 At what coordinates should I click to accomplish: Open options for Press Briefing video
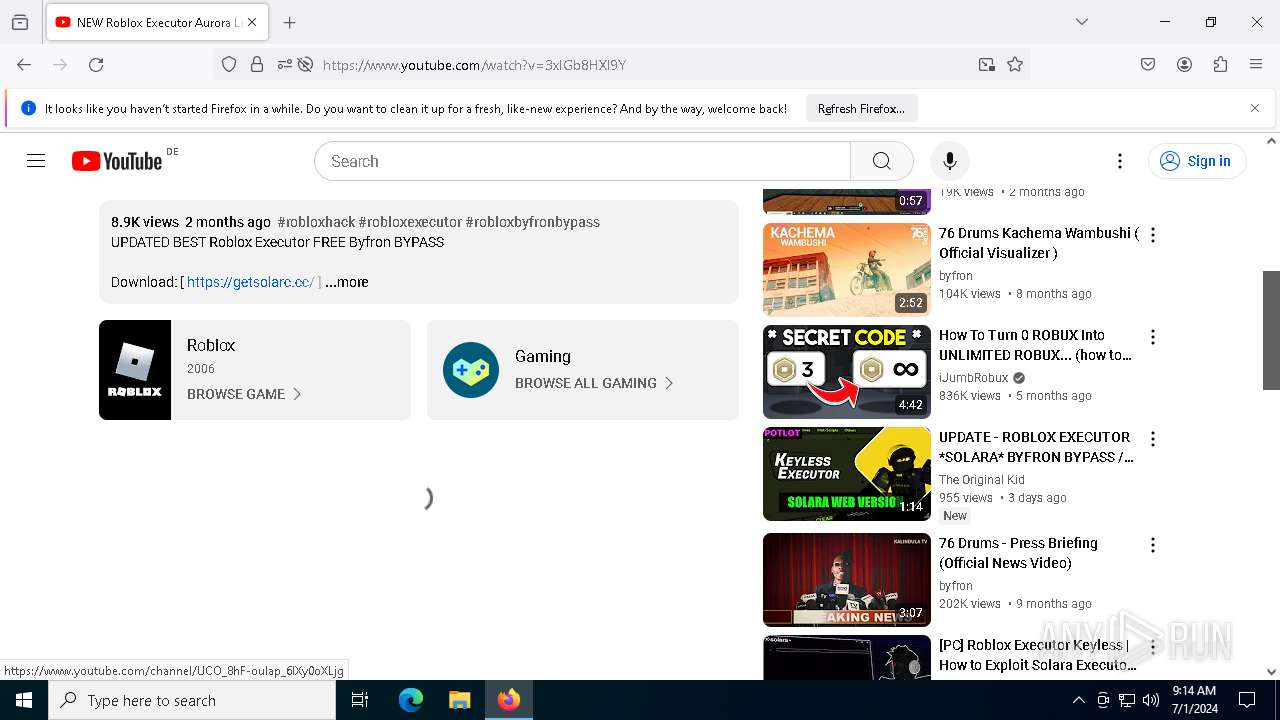coord(1153,545)
